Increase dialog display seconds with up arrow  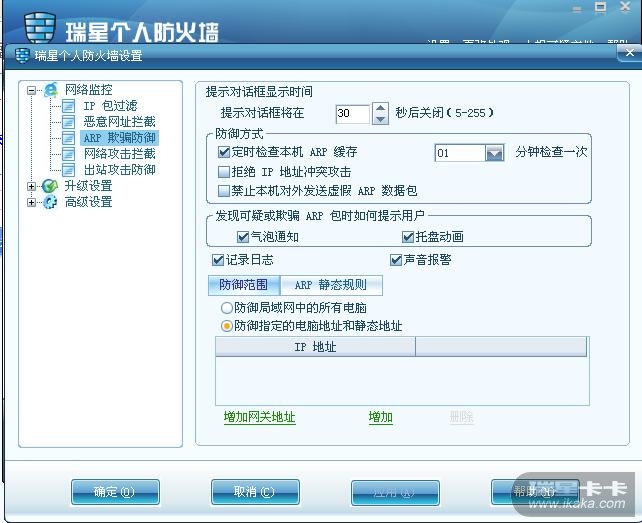pyautogui.click(x=380, y=108)
